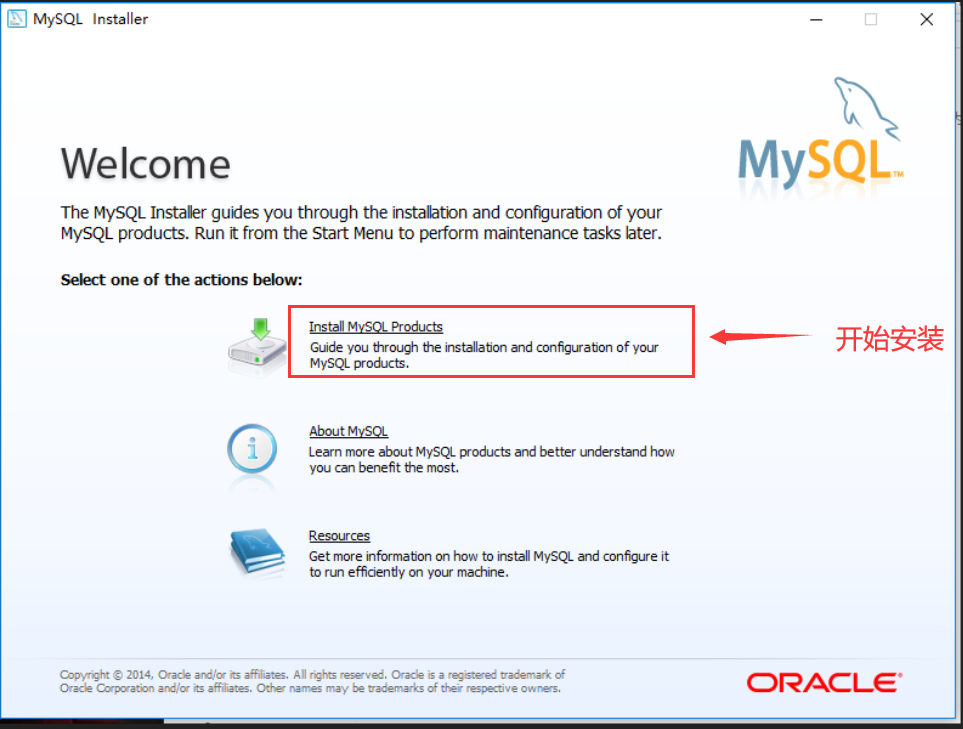Open the Resources link
This screenshot has height=729, width=963.
coord(339,536)
